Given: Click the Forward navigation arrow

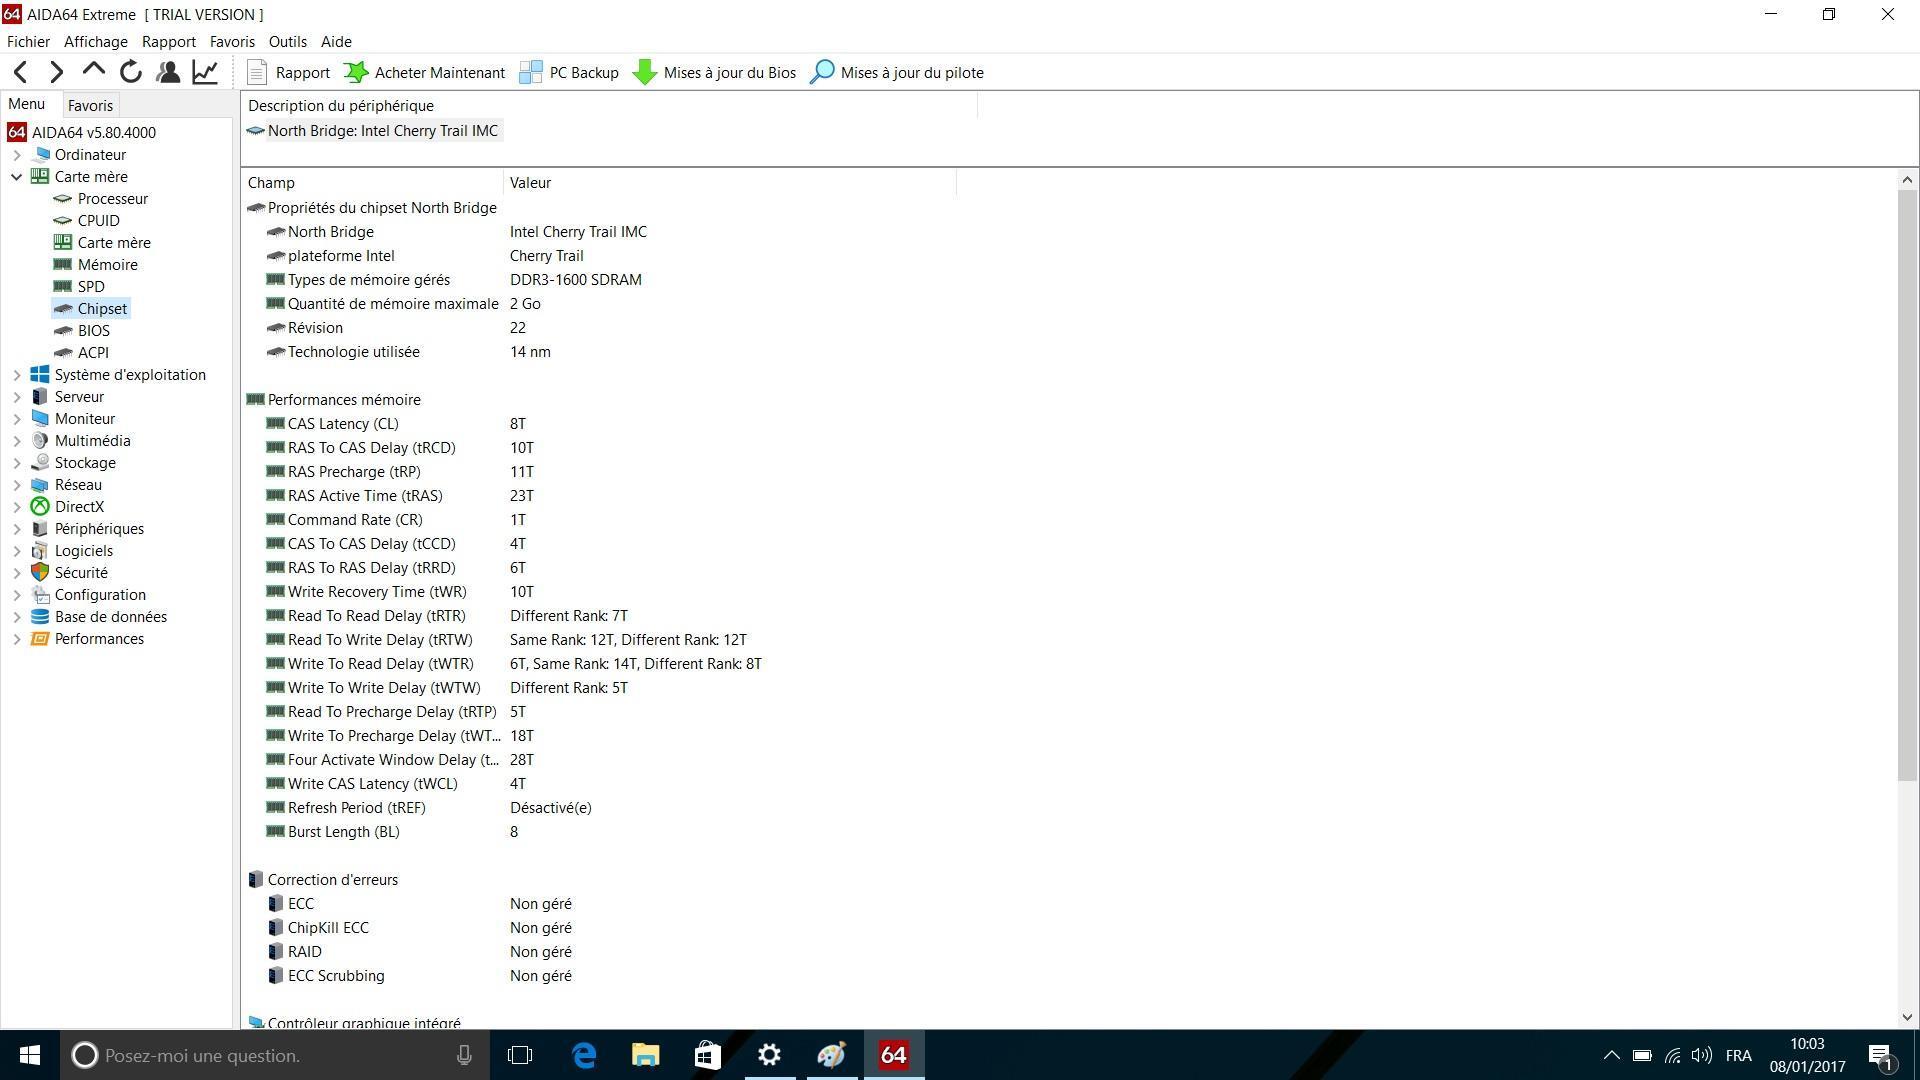Looking at the screenshot, I should [57, 72].
